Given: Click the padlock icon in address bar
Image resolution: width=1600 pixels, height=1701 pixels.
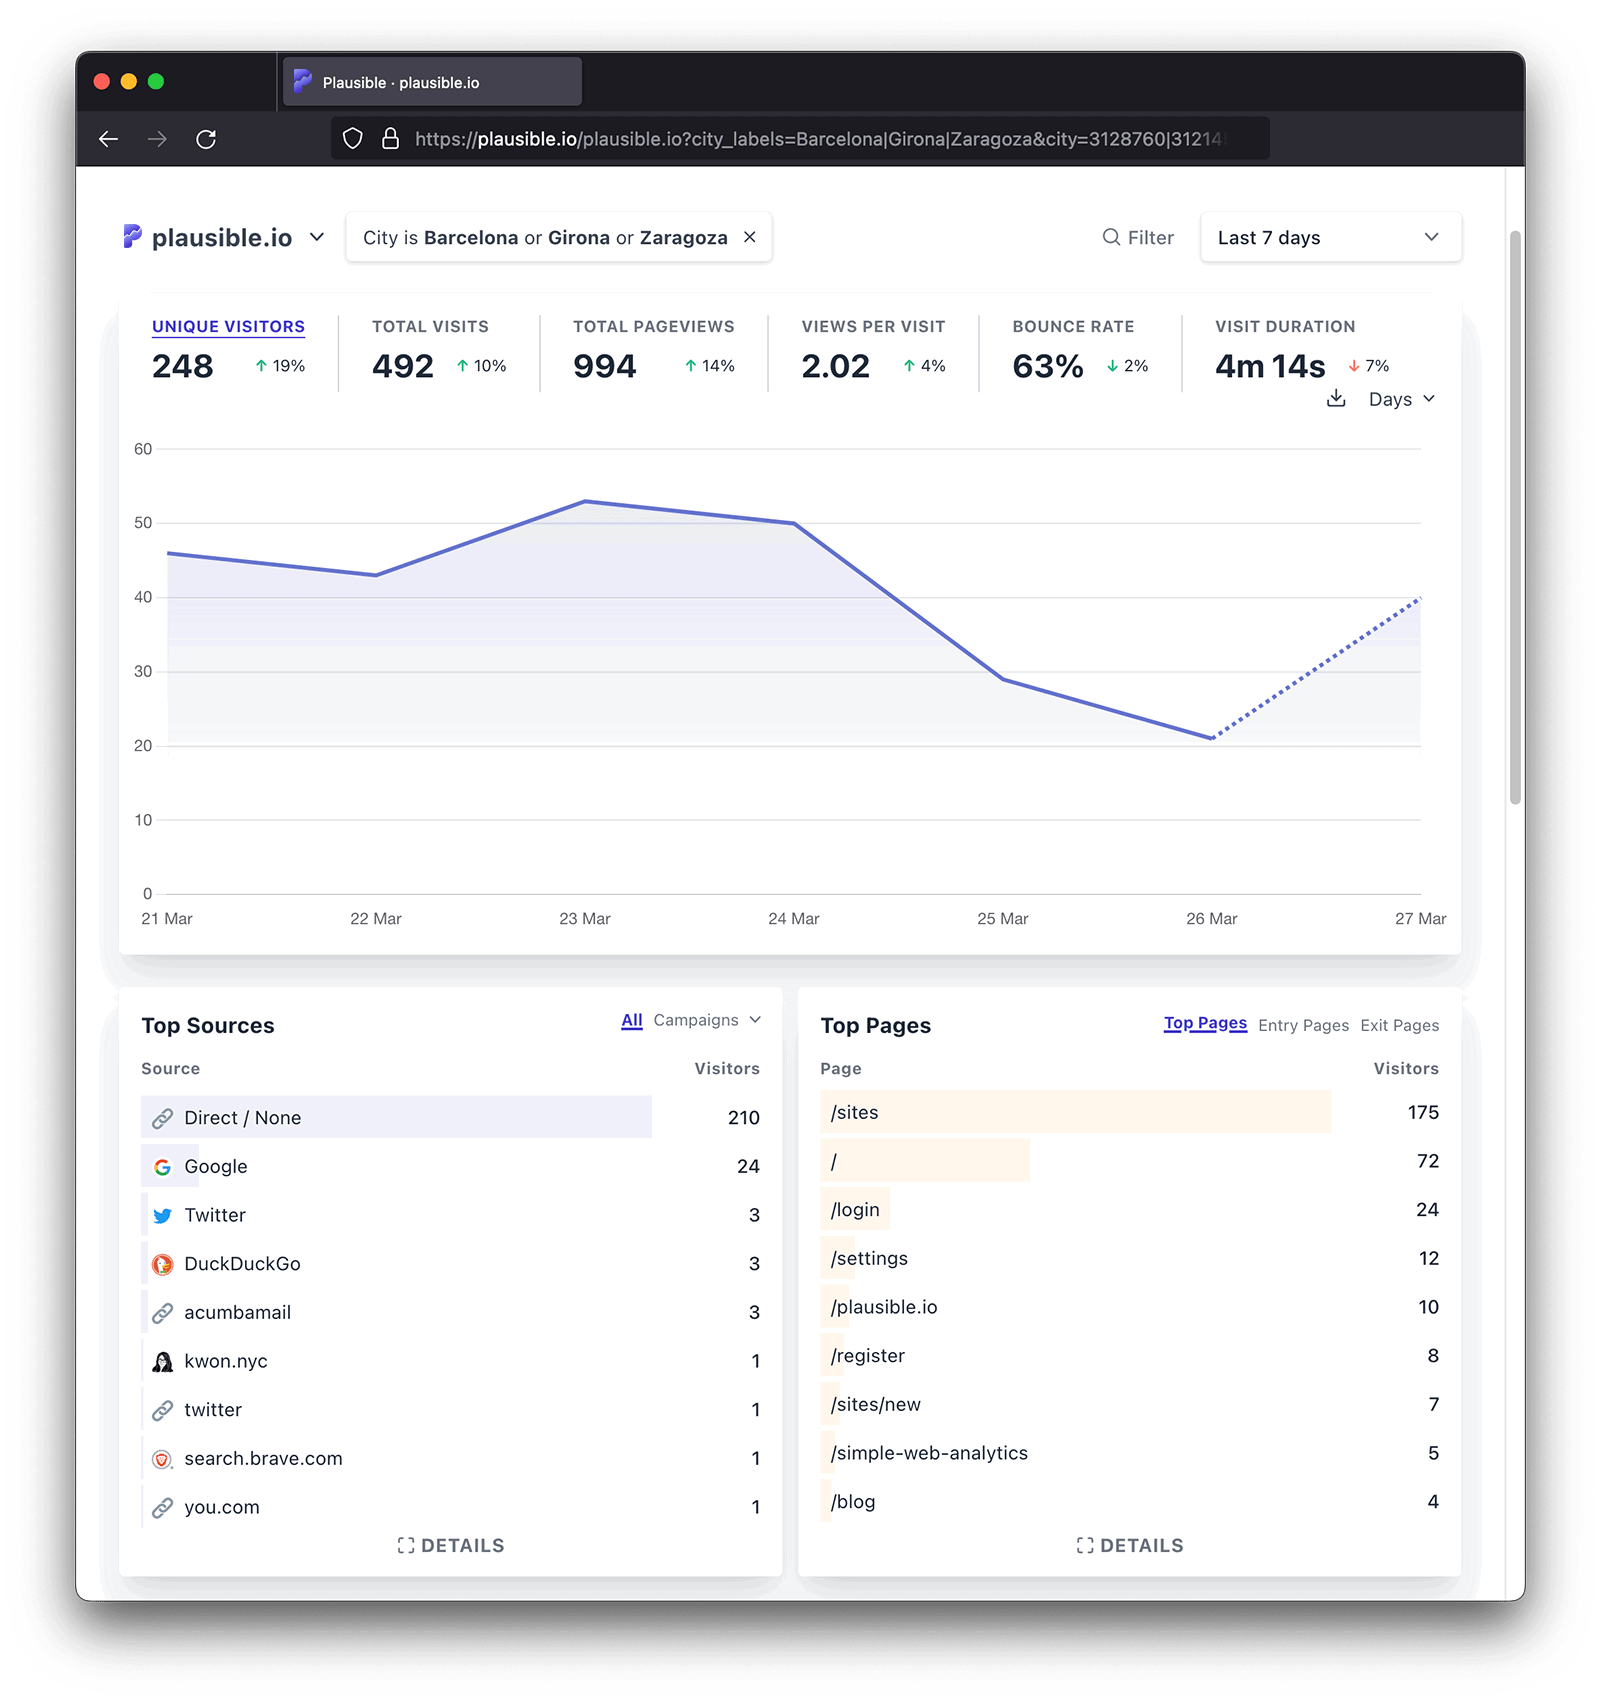Looking at the screenshot, I should (x=391, y=139).
